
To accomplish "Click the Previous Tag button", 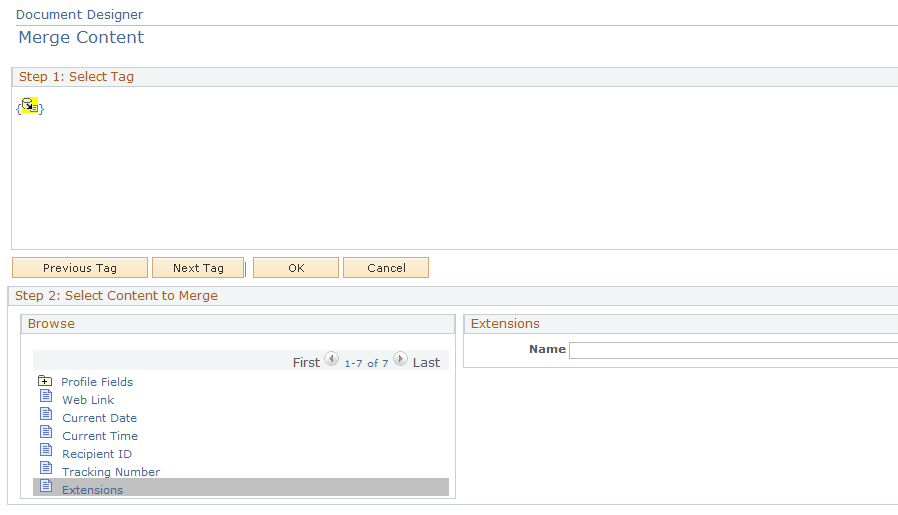I will point(80,268).
